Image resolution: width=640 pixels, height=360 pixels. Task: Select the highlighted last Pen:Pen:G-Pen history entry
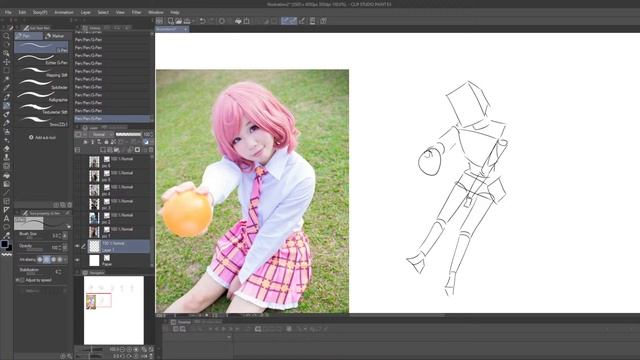click(x=112, y=118)
